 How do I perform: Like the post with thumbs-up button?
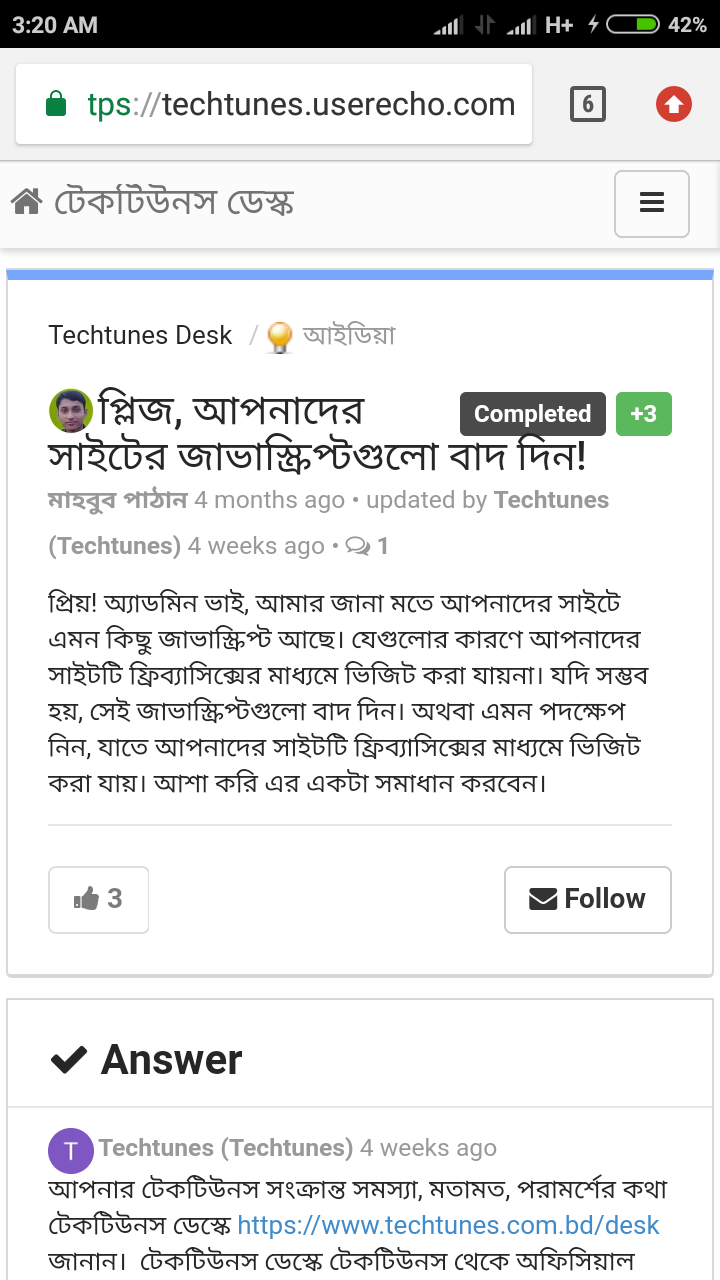coord(99,899)
